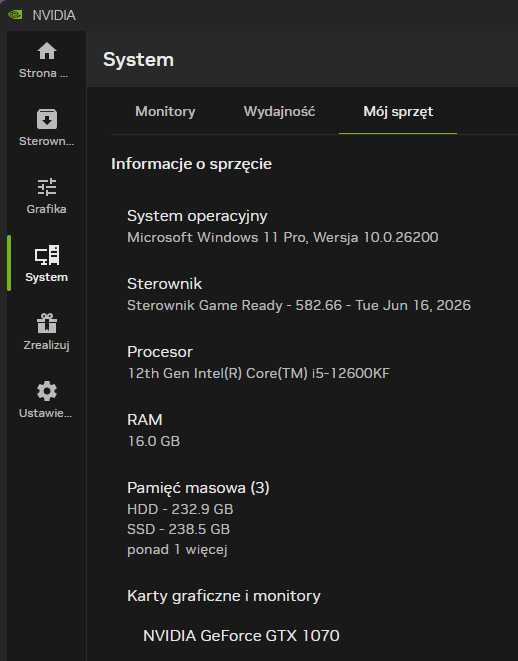The image size is (518, 661).
Task: Click the '16.0 GB' RAM value
Action: click(x=154, y=441)
